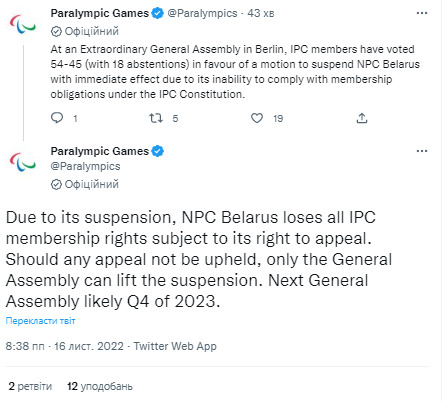The height and width of the screenshot is (401, 445).
Task: Click the Перекласти твіт translate link
Action: point(40,321)
